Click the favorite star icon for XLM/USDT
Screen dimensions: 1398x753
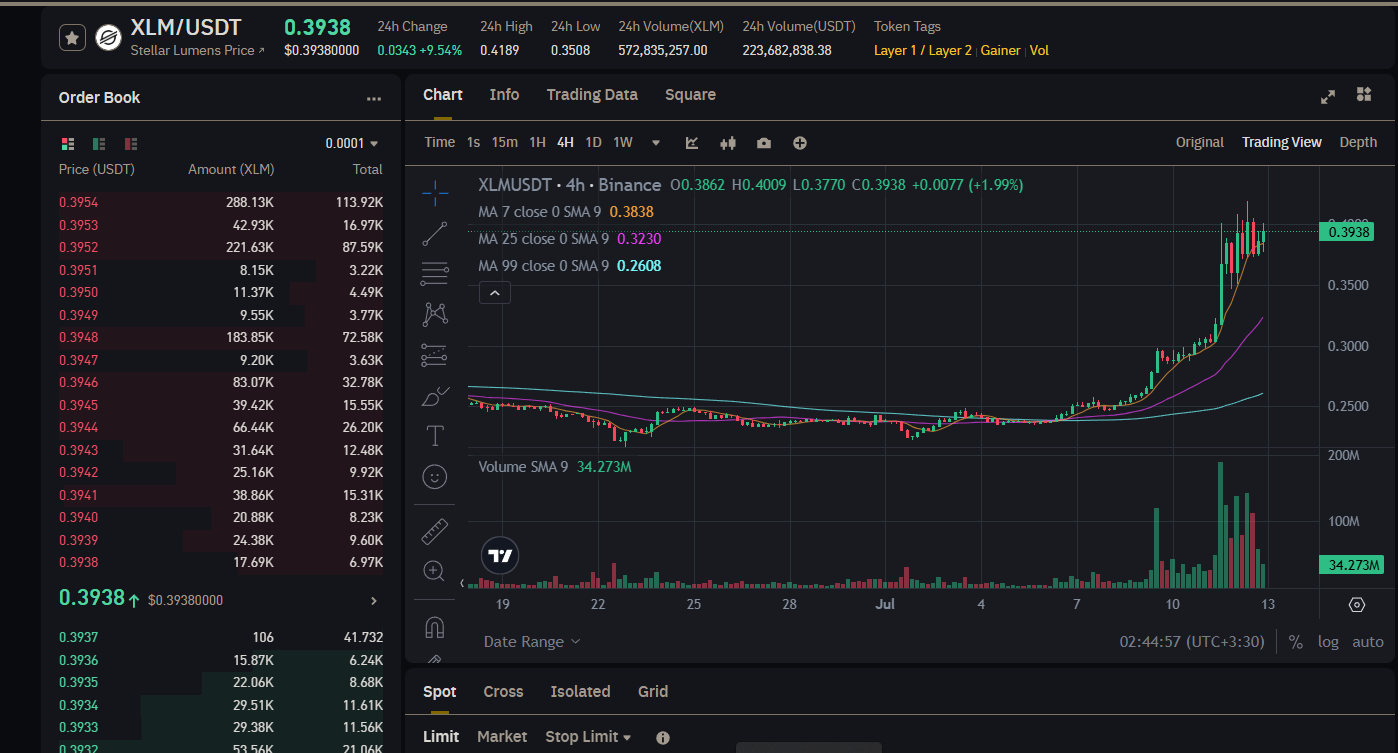coord(72,38)
